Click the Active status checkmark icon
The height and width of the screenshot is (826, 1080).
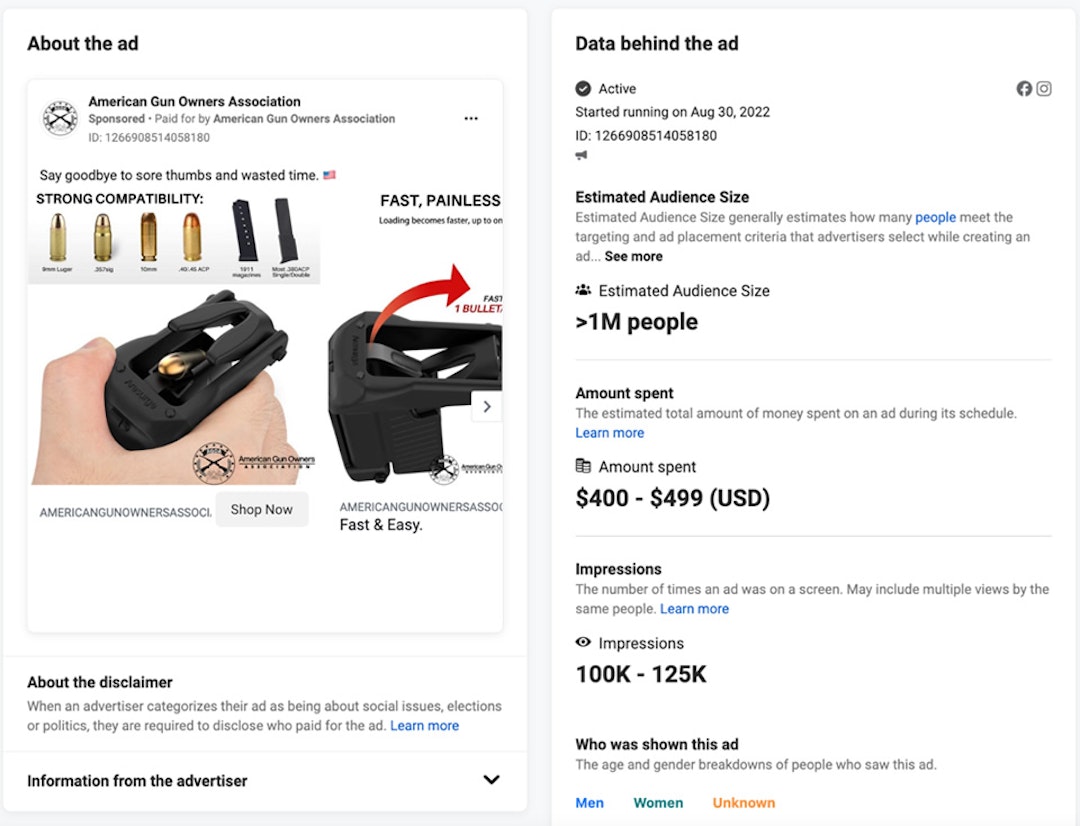pyautogui.click(x=582, y=88)
